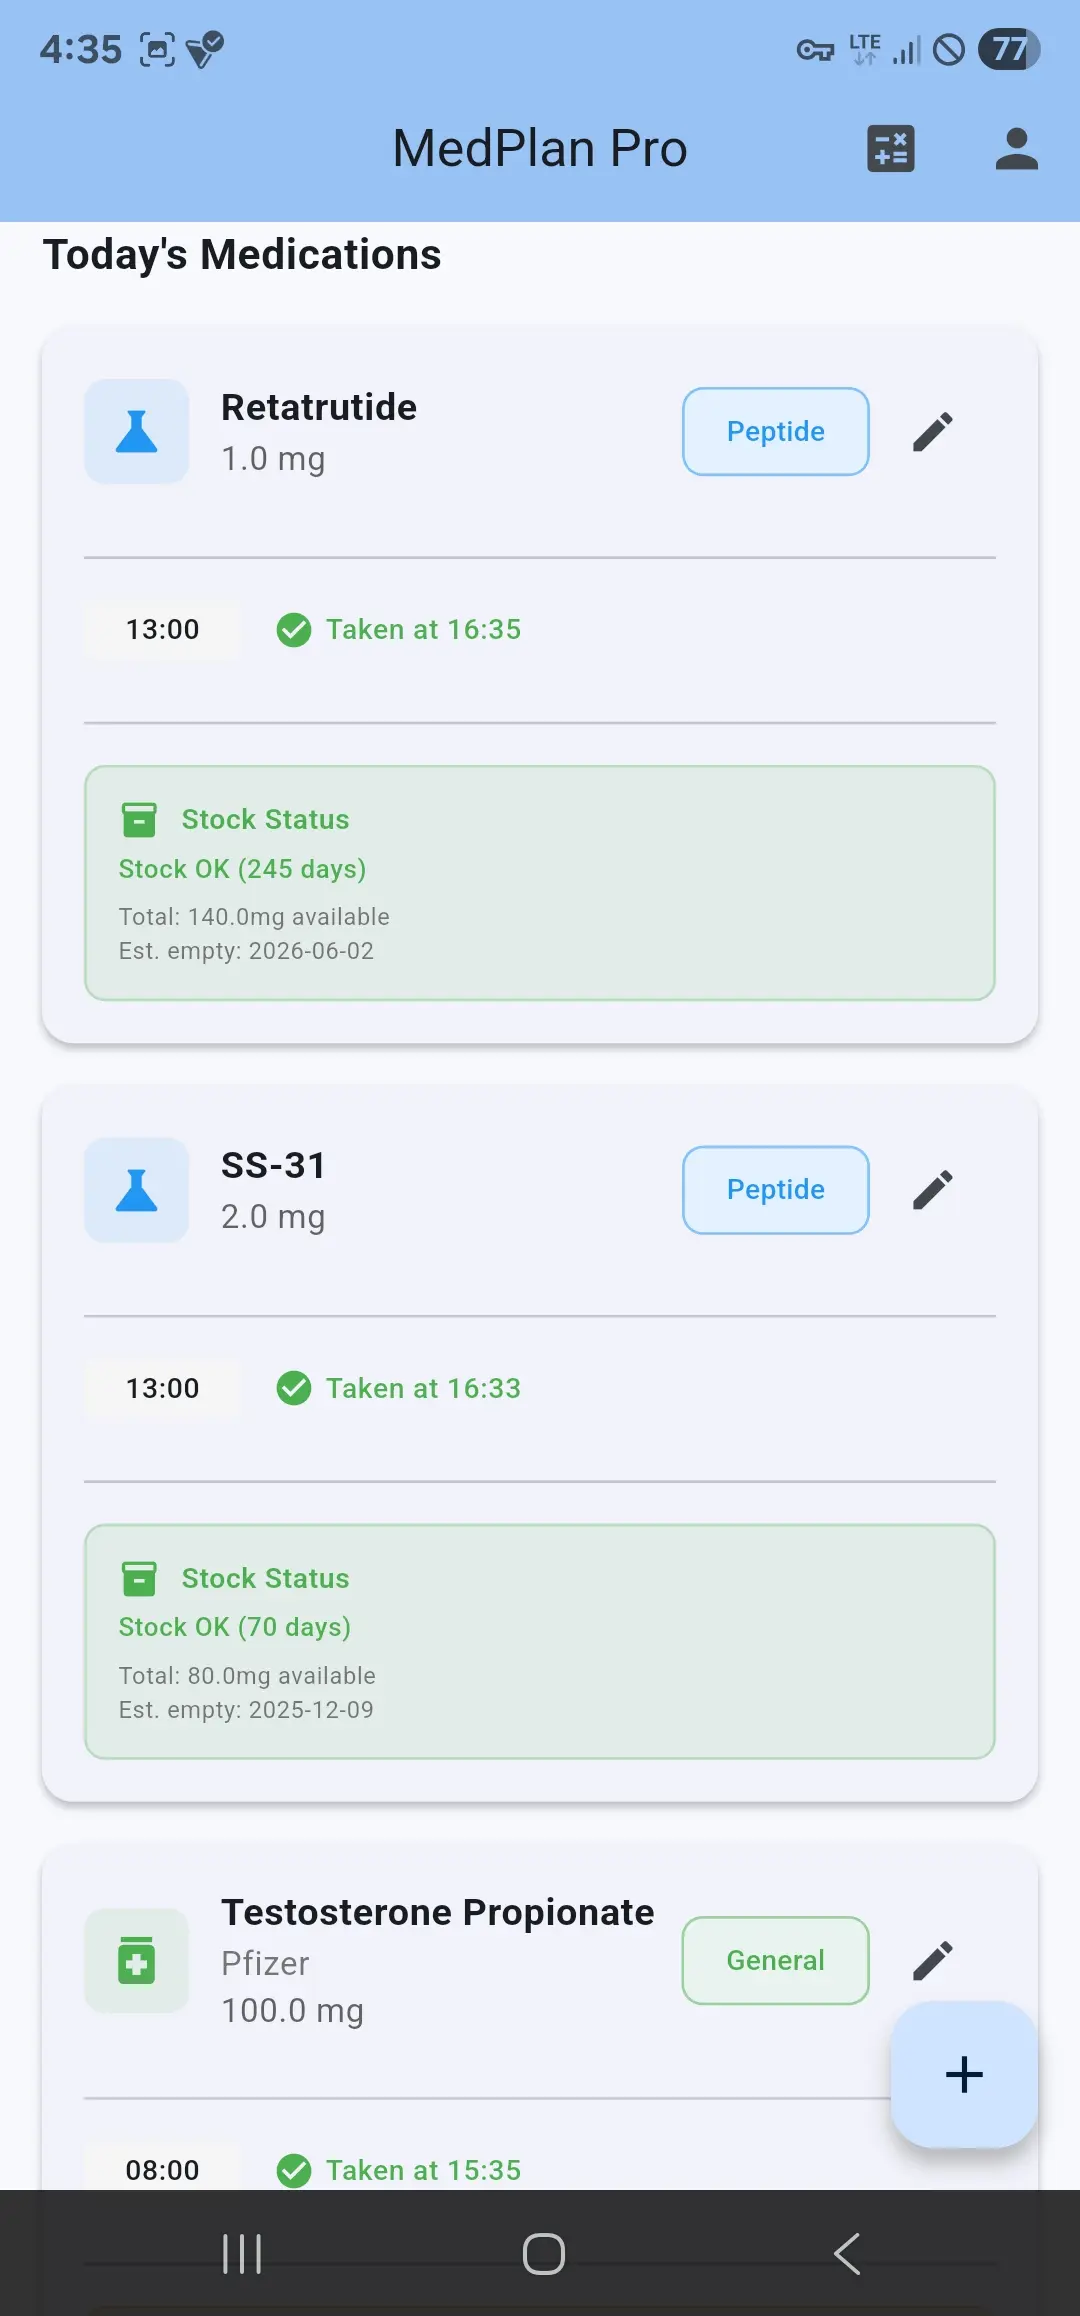Image resolution: width=1080 pixels, height=2316 pixels.
Task: Tap the add medication plus button
Action: 964,2075
